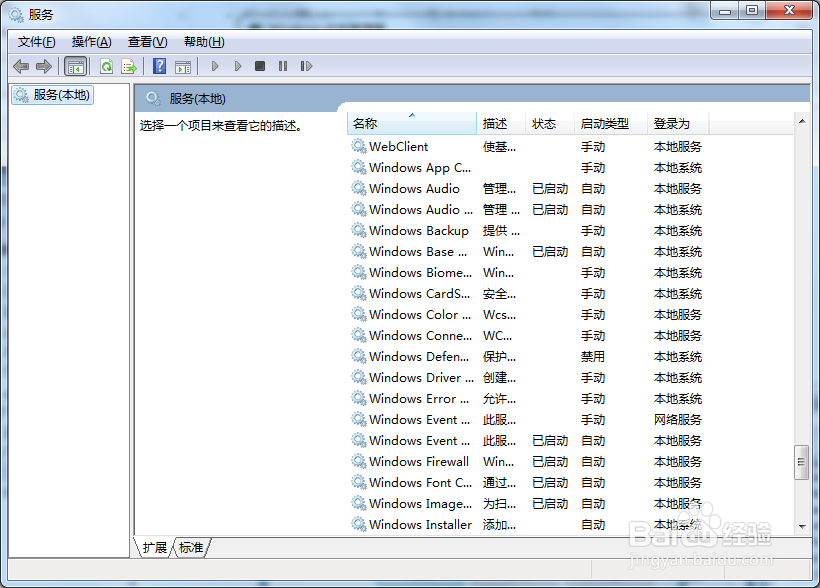This screenshot has width=820, height=588.
Task: Select the Windows Conne... service
Action: coord(570,335)
